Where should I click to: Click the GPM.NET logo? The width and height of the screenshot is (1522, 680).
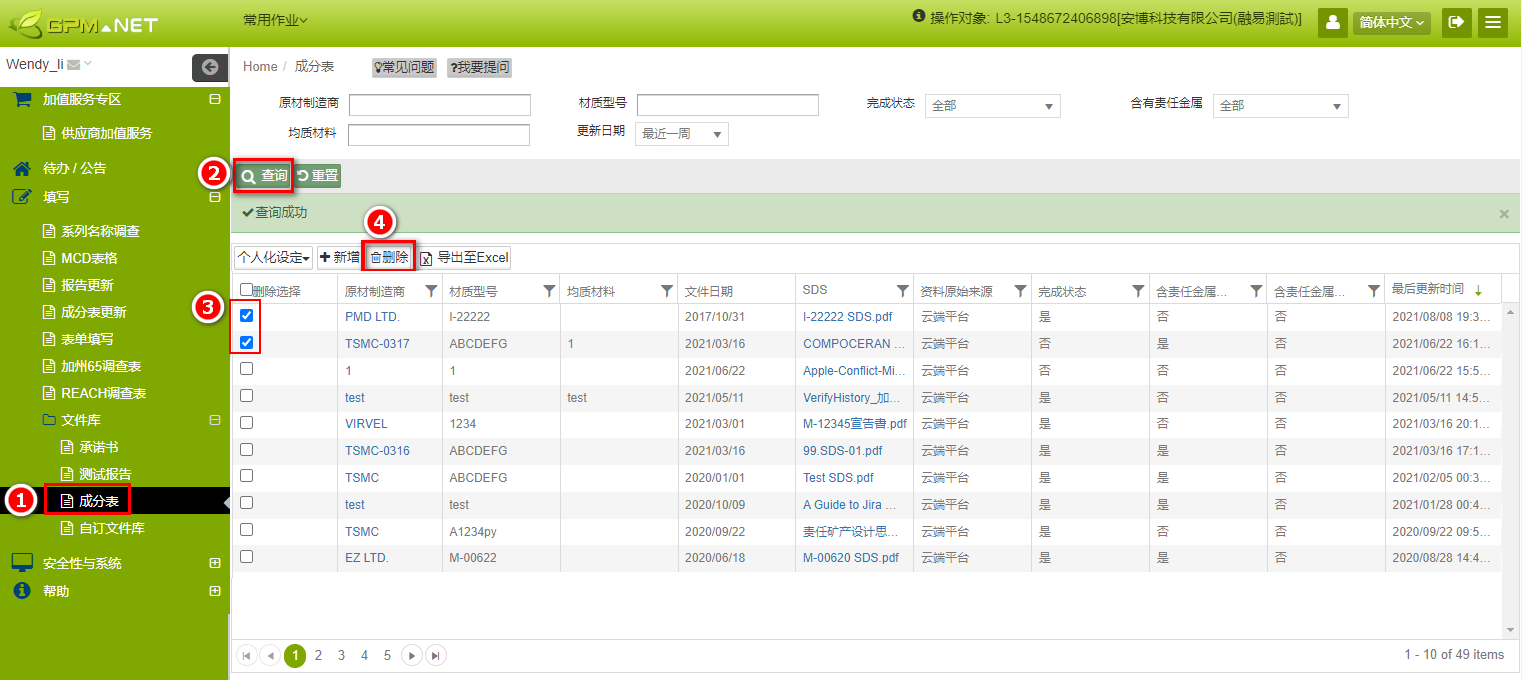coord(83,23)
